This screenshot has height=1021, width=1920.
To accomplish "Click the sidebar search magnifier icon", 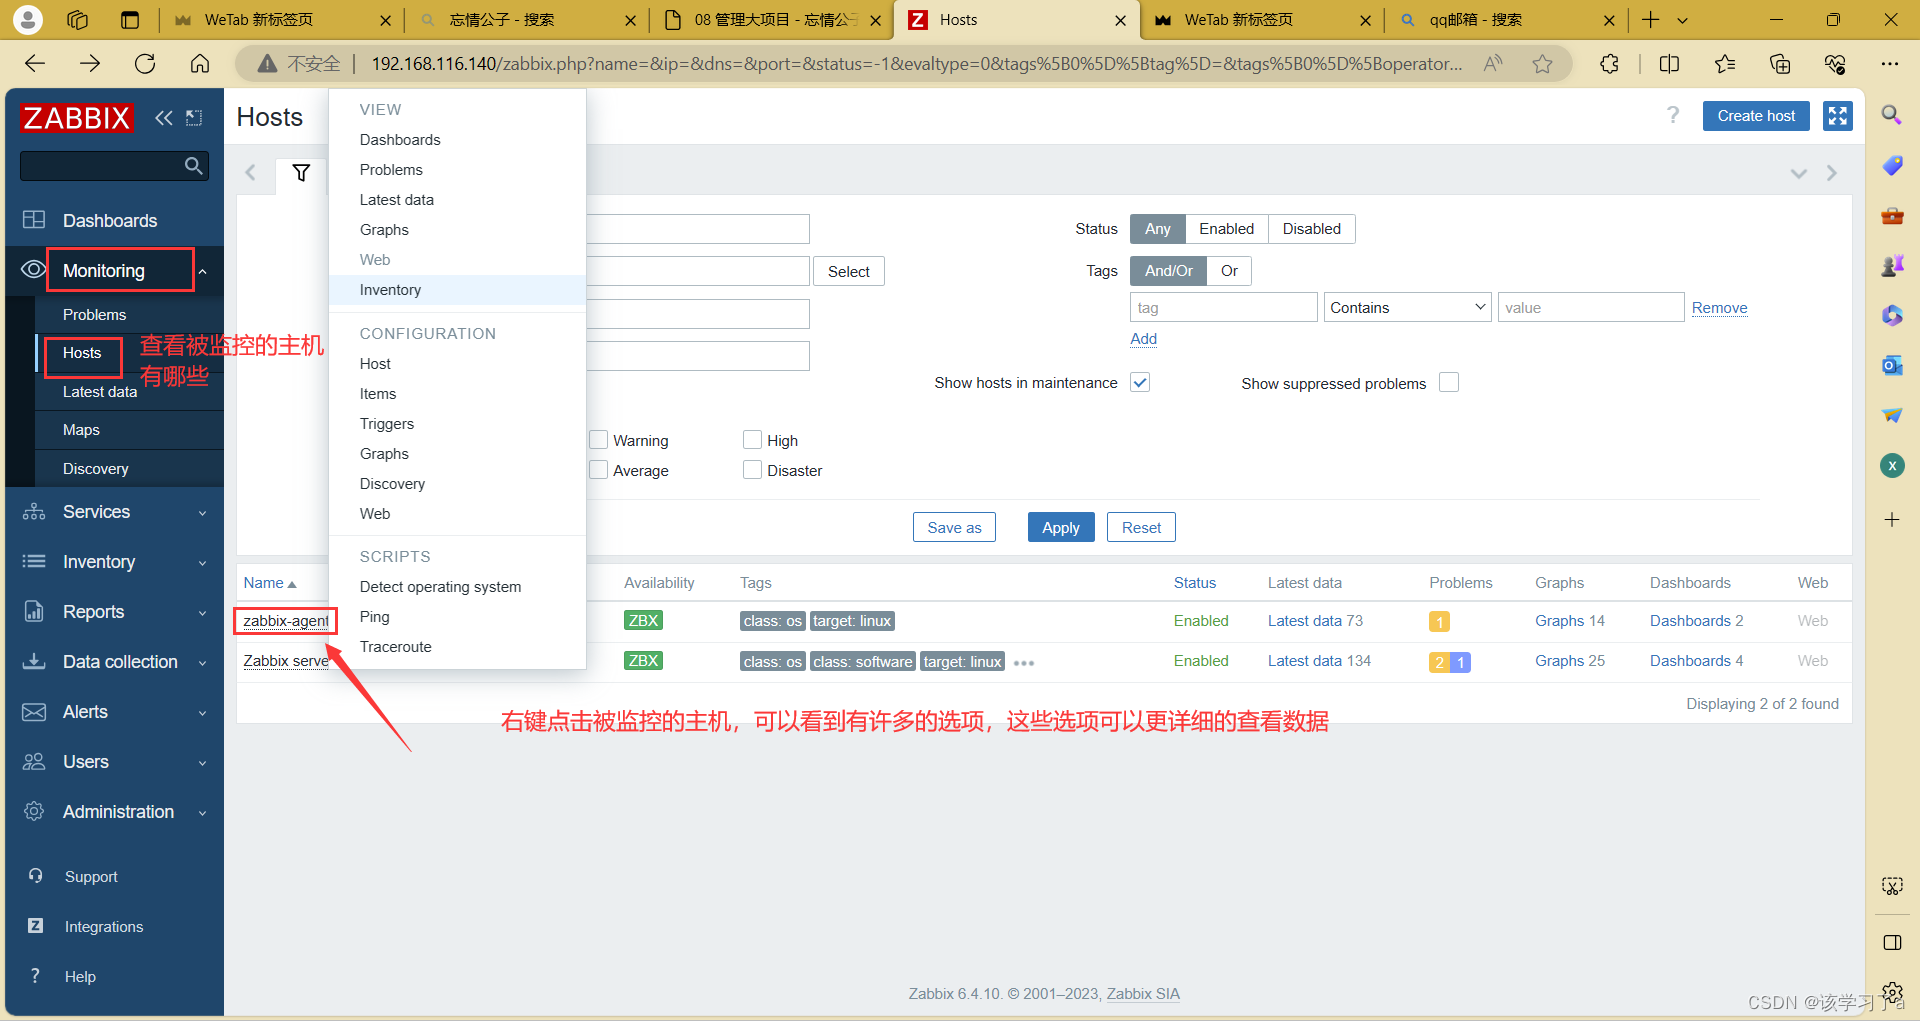I will 194,166.
